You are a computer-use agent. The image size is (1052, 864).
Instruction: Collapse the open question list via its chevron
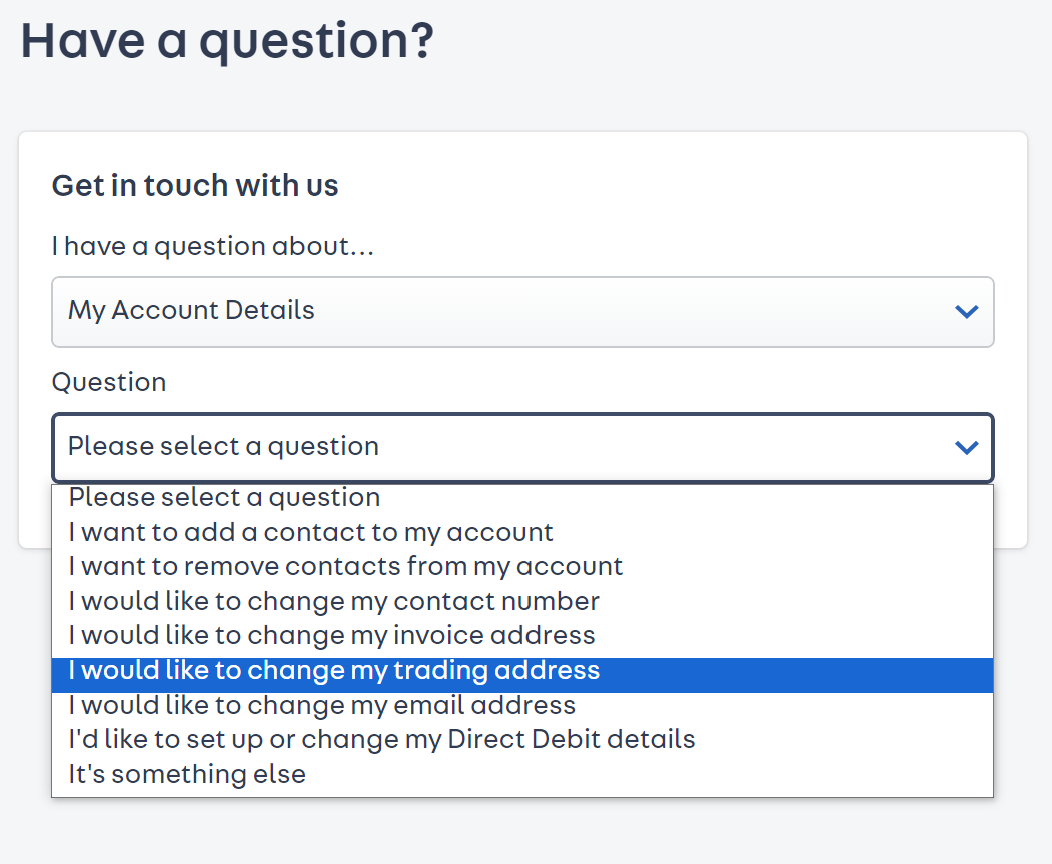click(966, 447)
